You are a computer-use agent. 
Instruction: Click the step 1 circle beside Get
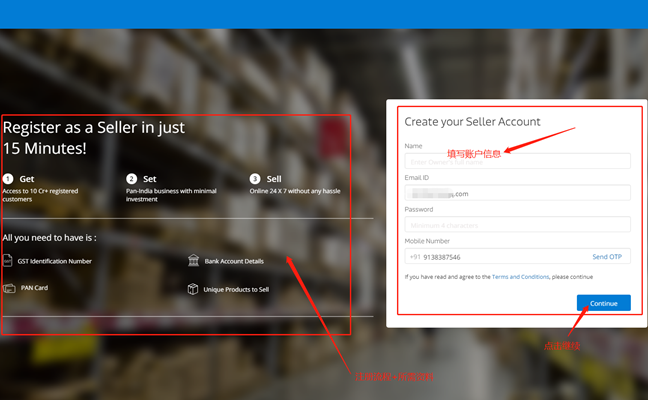pyautogui.click(x=9, y=179)
